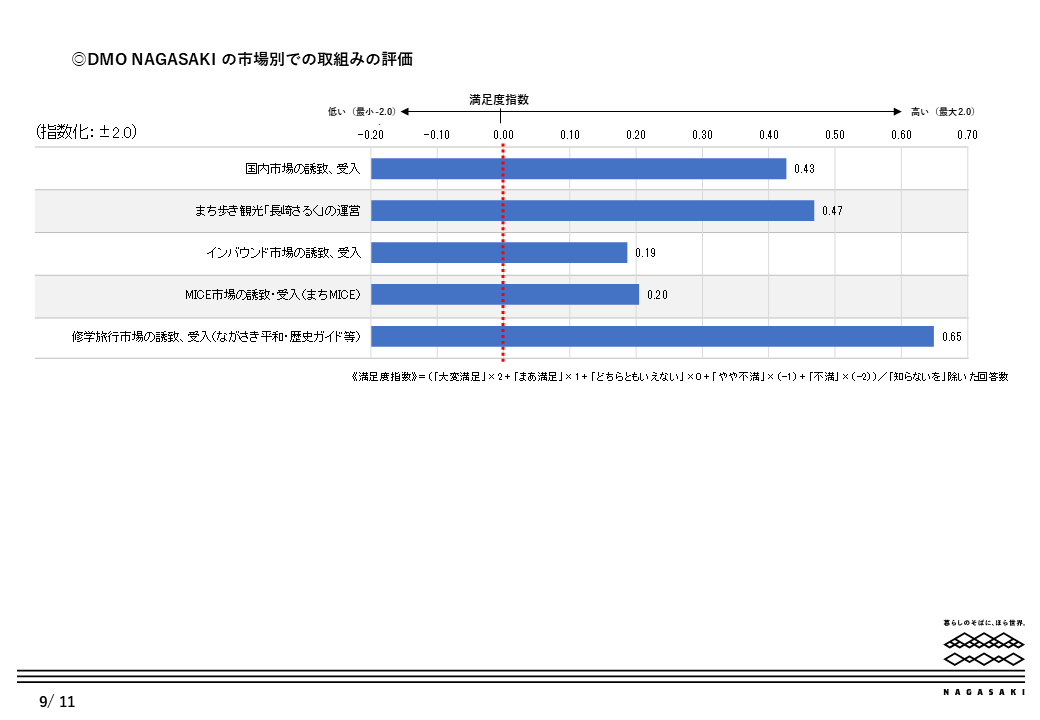Select the インバウンド市場の誘致、受入 label
This screenshot has width=1040, height=720.
(x=283, y=253)
